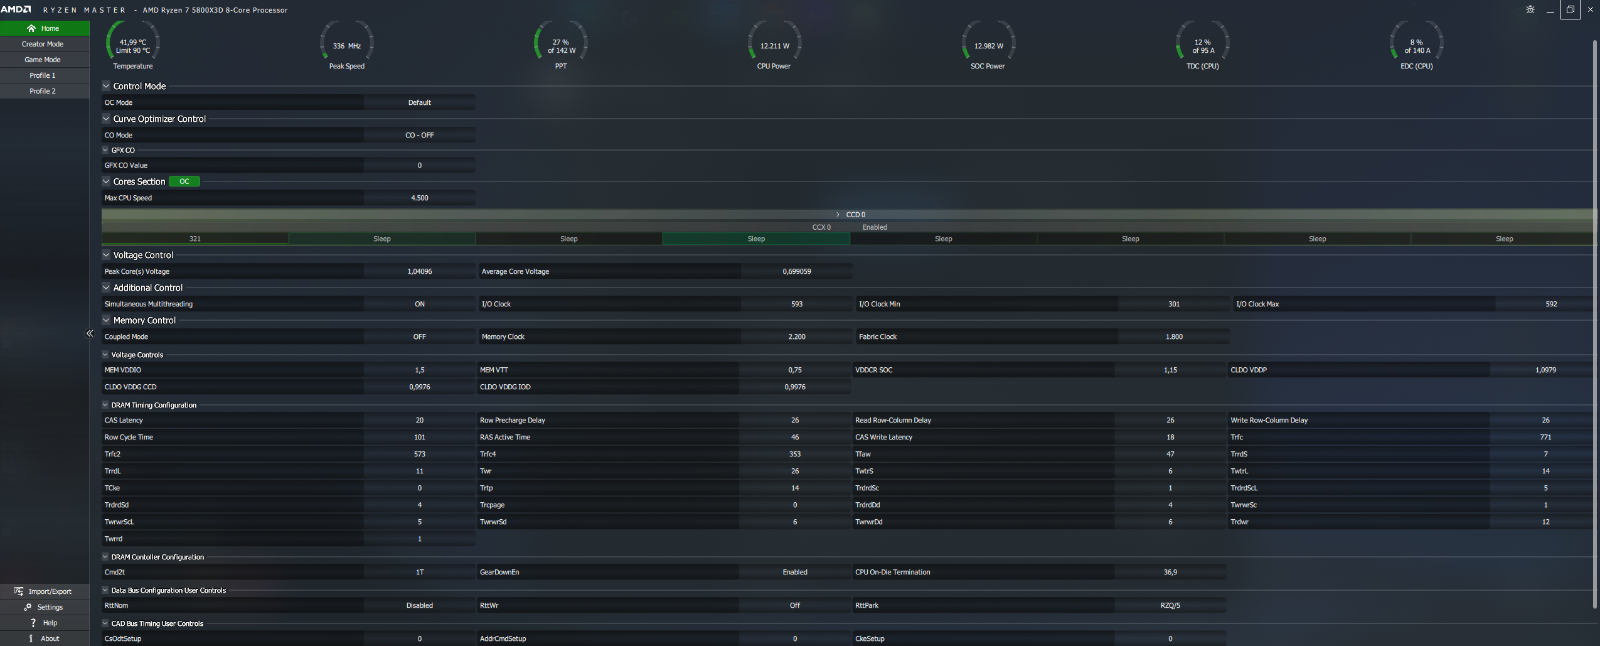The image size is (1600, 646).
Task: Go to the Home view
Action: click(x=45, y=28)
